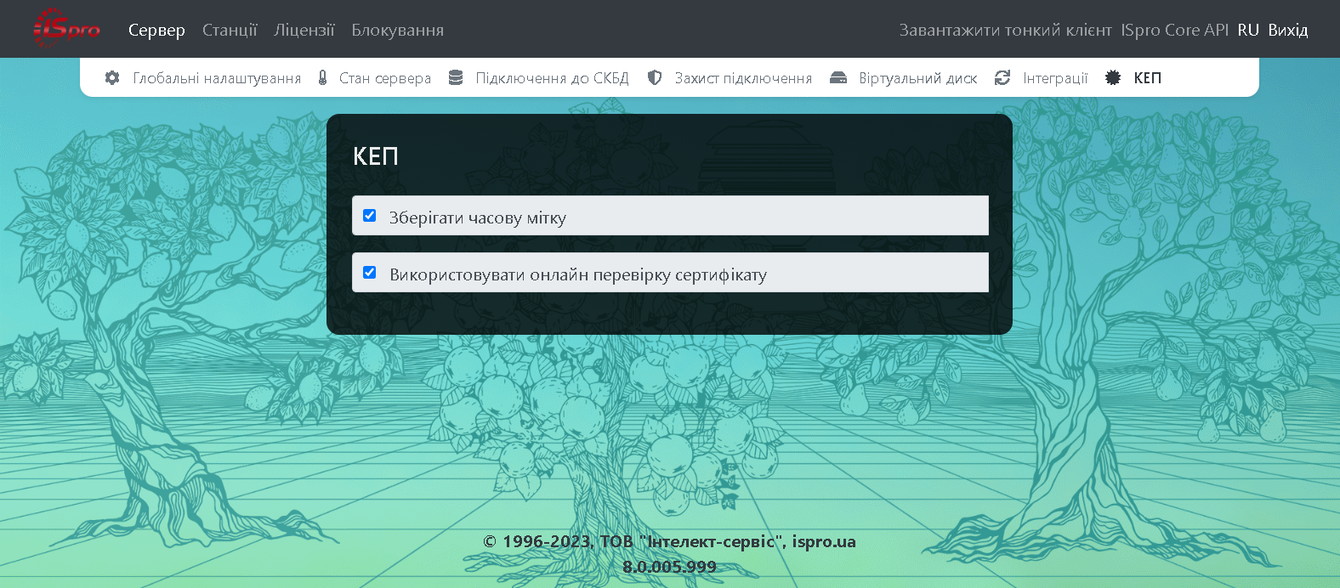Viewport: 1340px width, 588px height.
Task: Switch language to RU
Action: [x=1248, y=30]
